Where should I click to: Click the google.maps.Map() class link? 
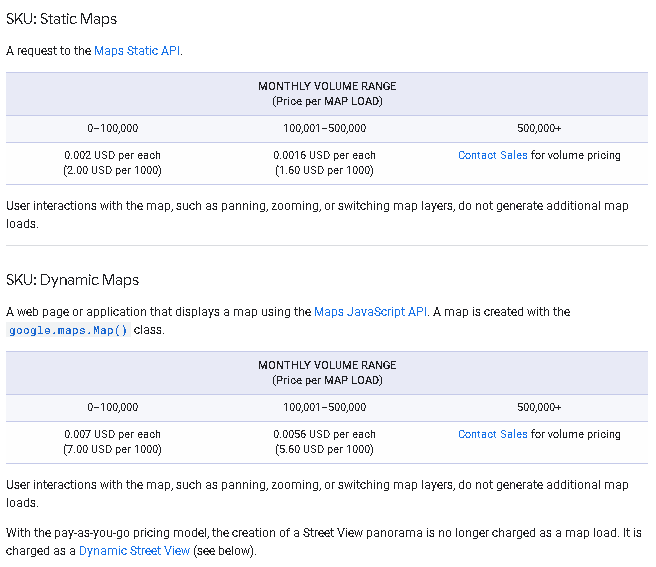pyautogui.click(x=68, y=330)
